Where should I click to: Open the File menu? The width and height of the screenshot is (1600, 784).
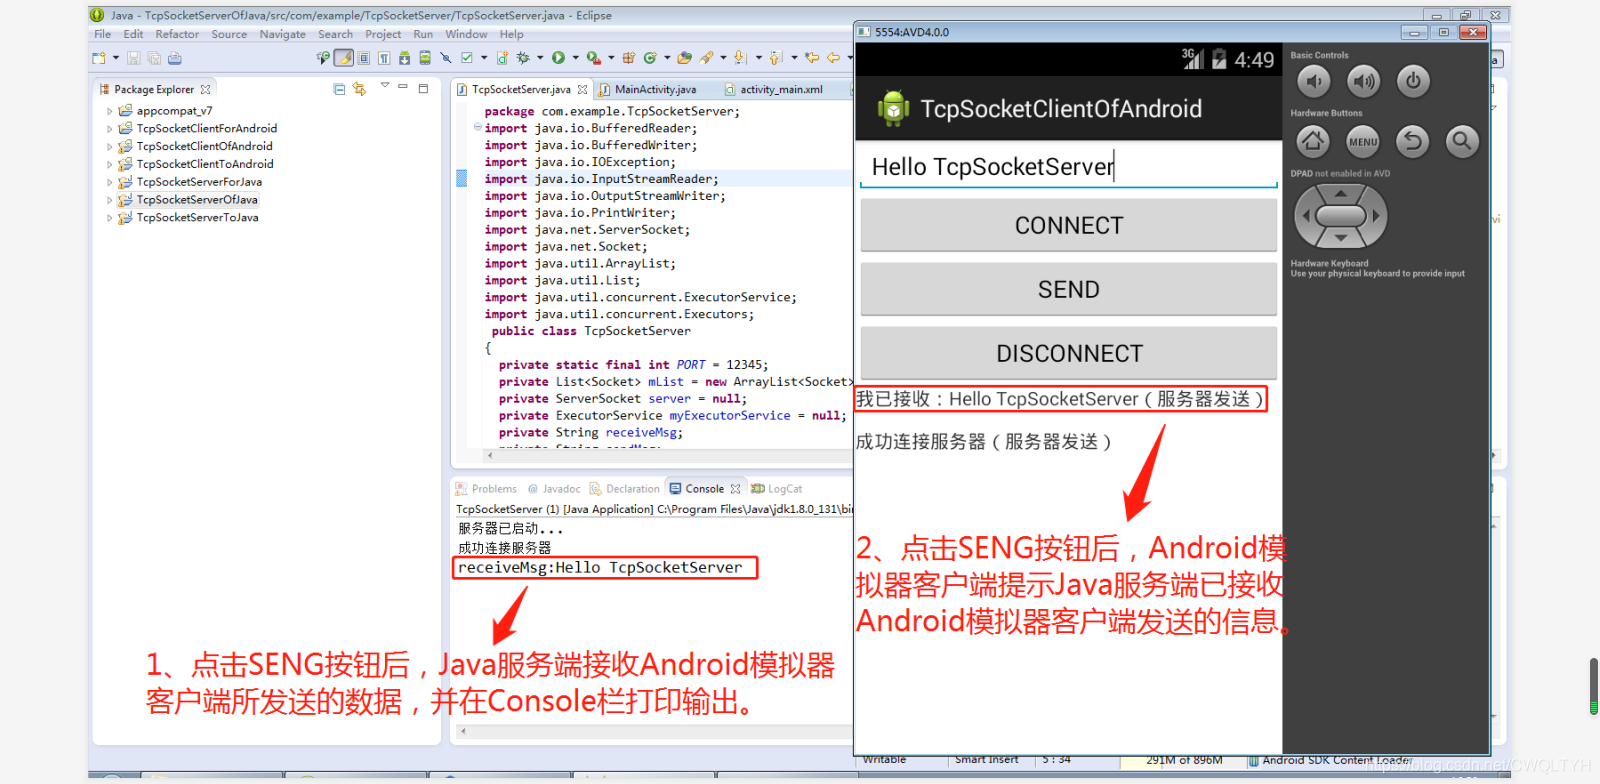[x=103, y=34]
